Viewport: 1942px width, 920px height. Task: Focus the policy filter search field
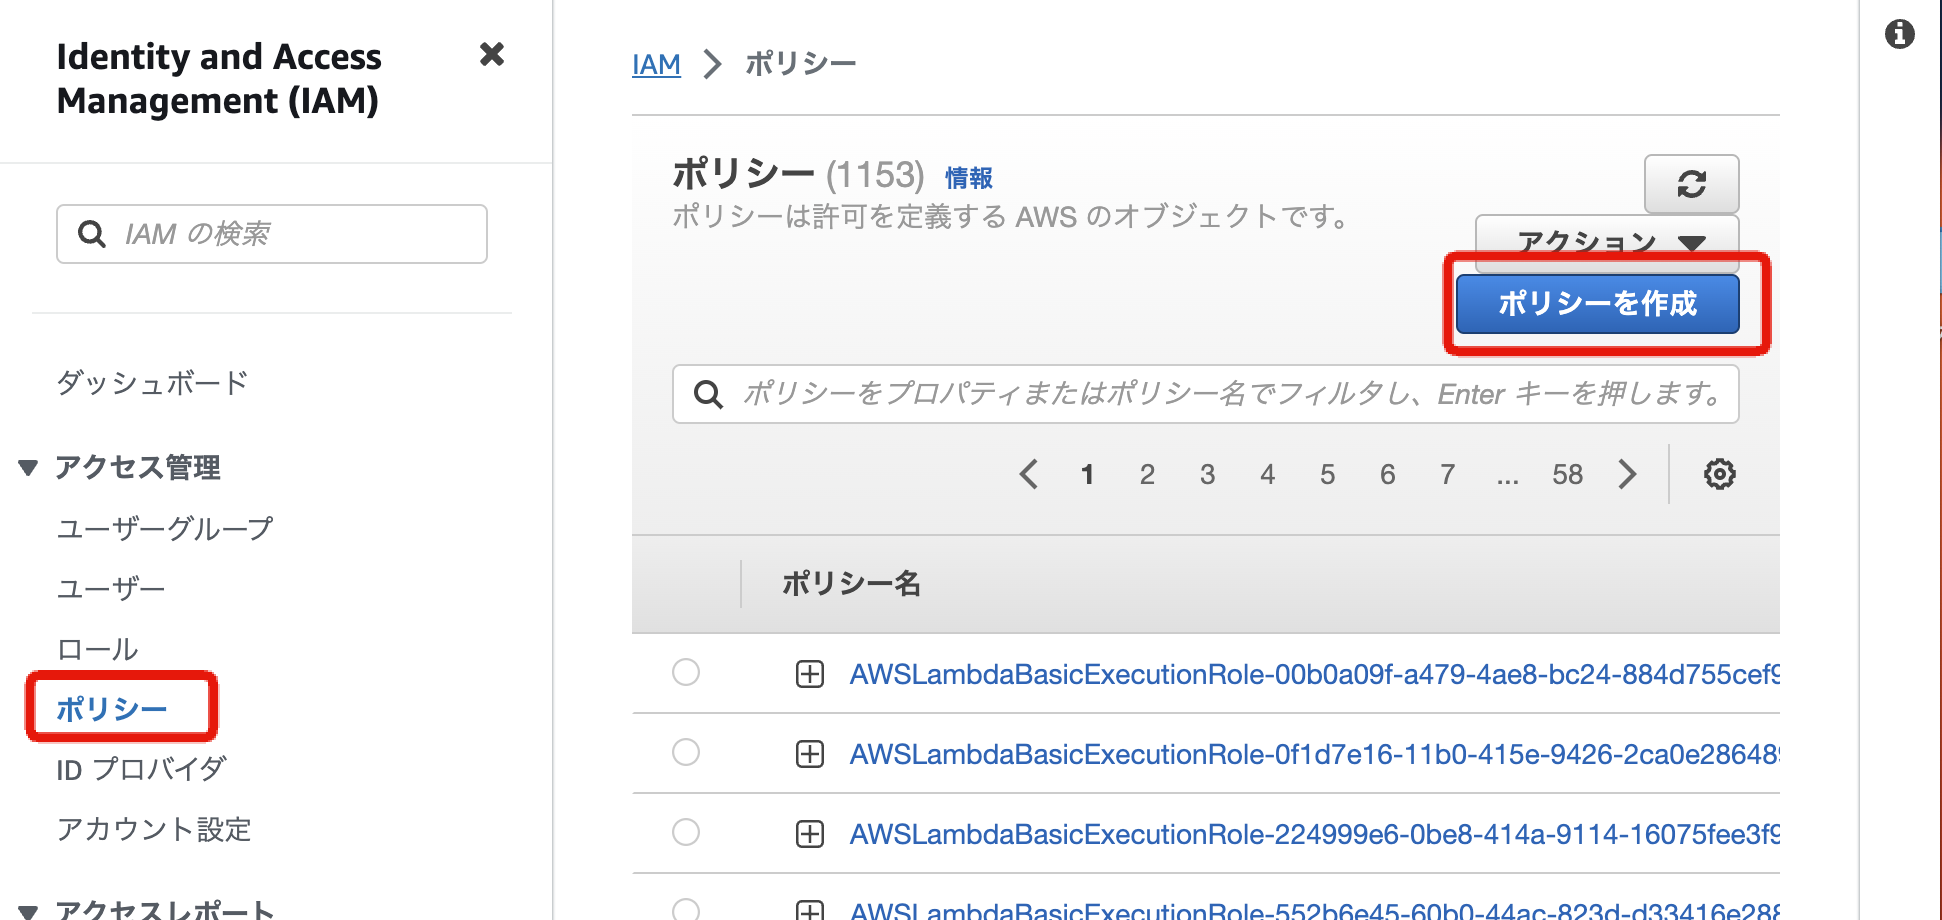pos(1230,394)
